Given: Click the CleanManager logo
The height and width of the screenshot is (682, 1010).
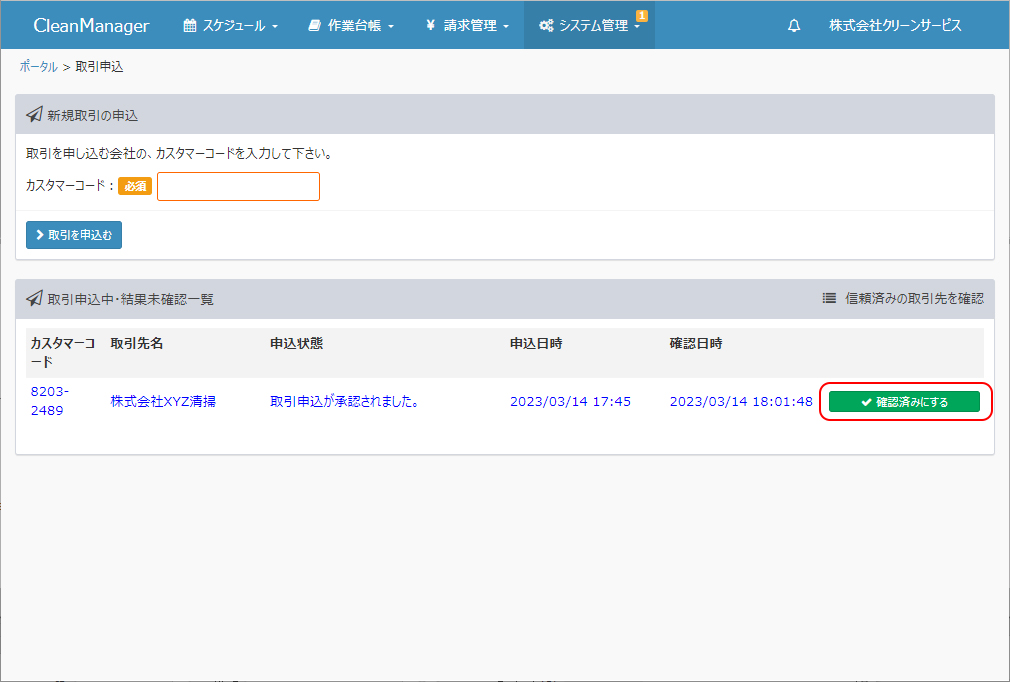Looking at the screenshot, I should [x=91, y=26].
